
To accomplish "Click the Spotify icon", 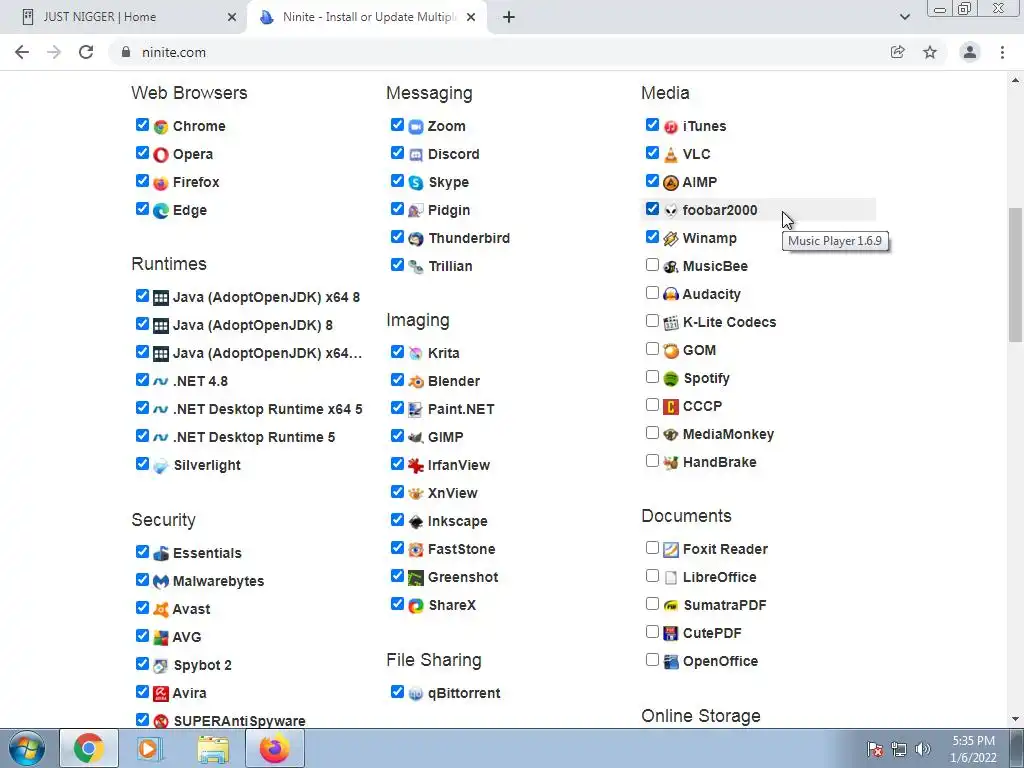I will tap(671, 379).
